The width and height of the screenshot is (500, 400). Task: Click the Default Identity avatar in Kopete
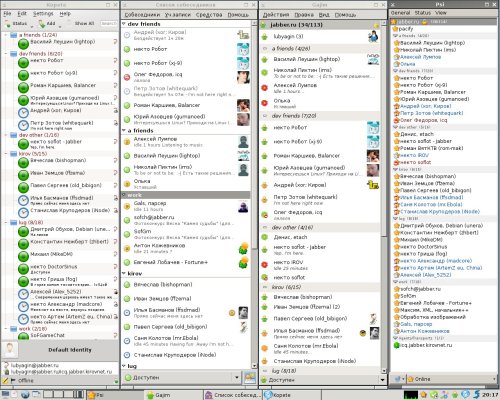tap(10, 349)
